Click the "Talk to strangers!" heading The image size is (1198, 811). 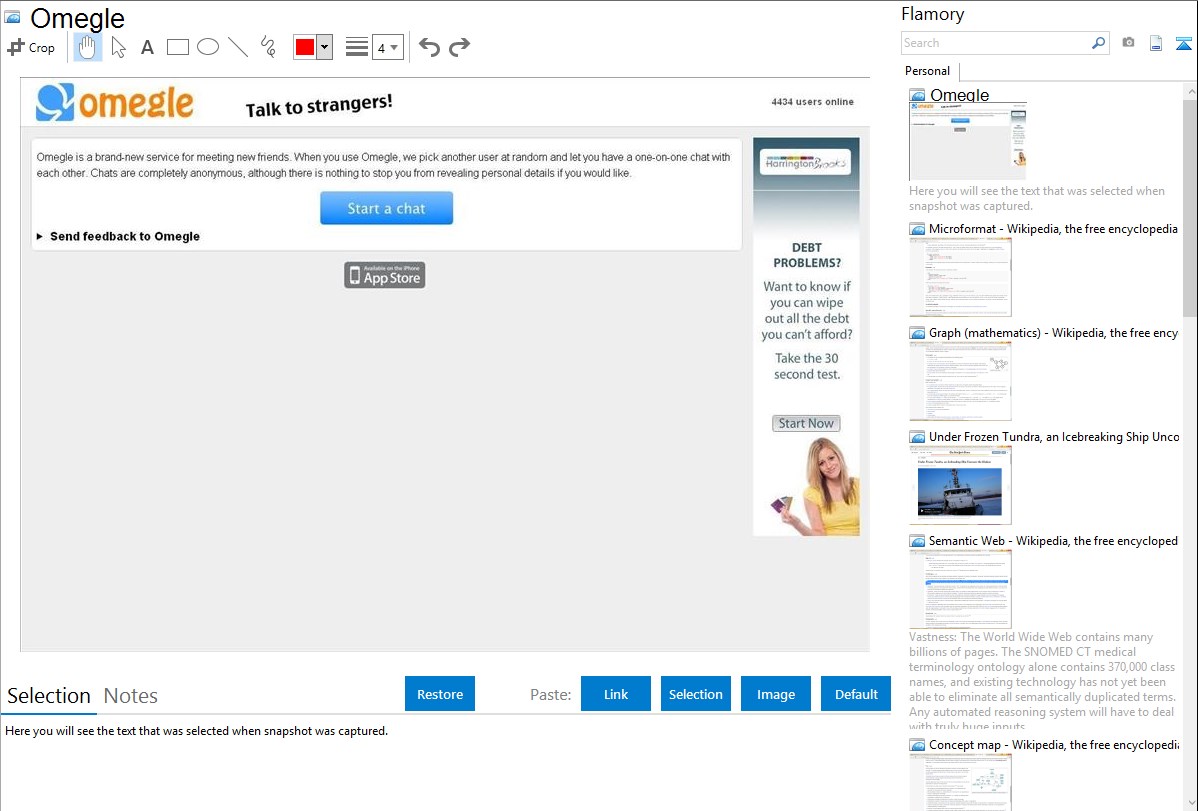tap(319, 105)
